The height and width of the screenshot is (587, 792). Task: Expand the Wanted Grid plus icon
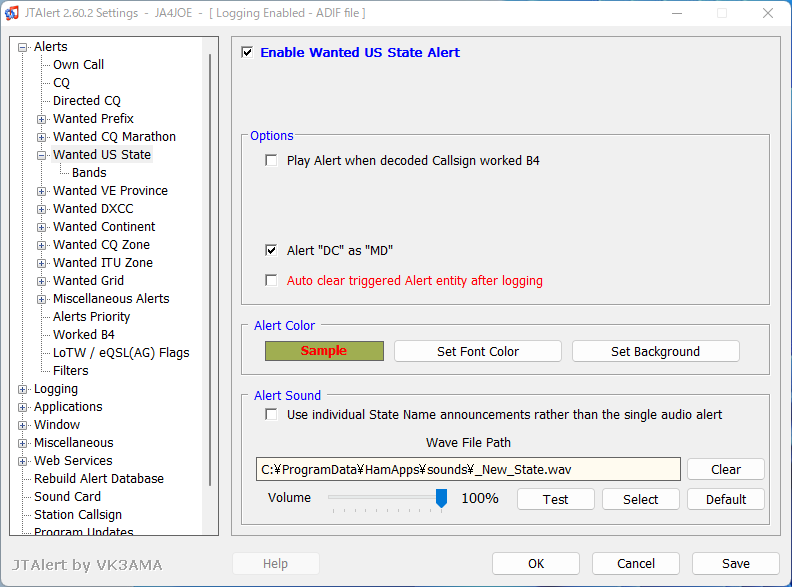click(41, 281)
